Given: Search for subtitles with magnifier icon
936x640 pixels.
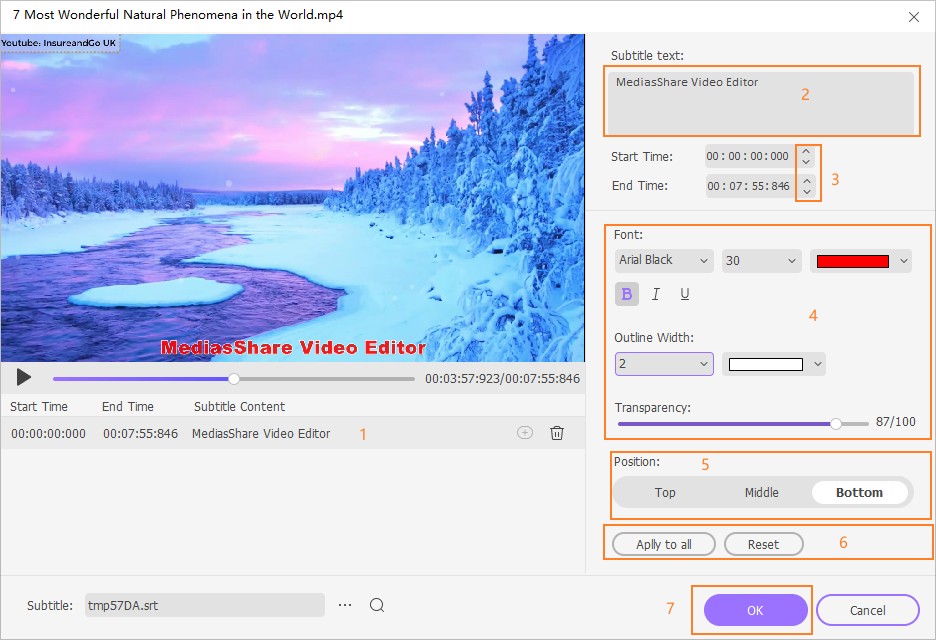Looking at the screenshot, I should [x=377, y=605].
